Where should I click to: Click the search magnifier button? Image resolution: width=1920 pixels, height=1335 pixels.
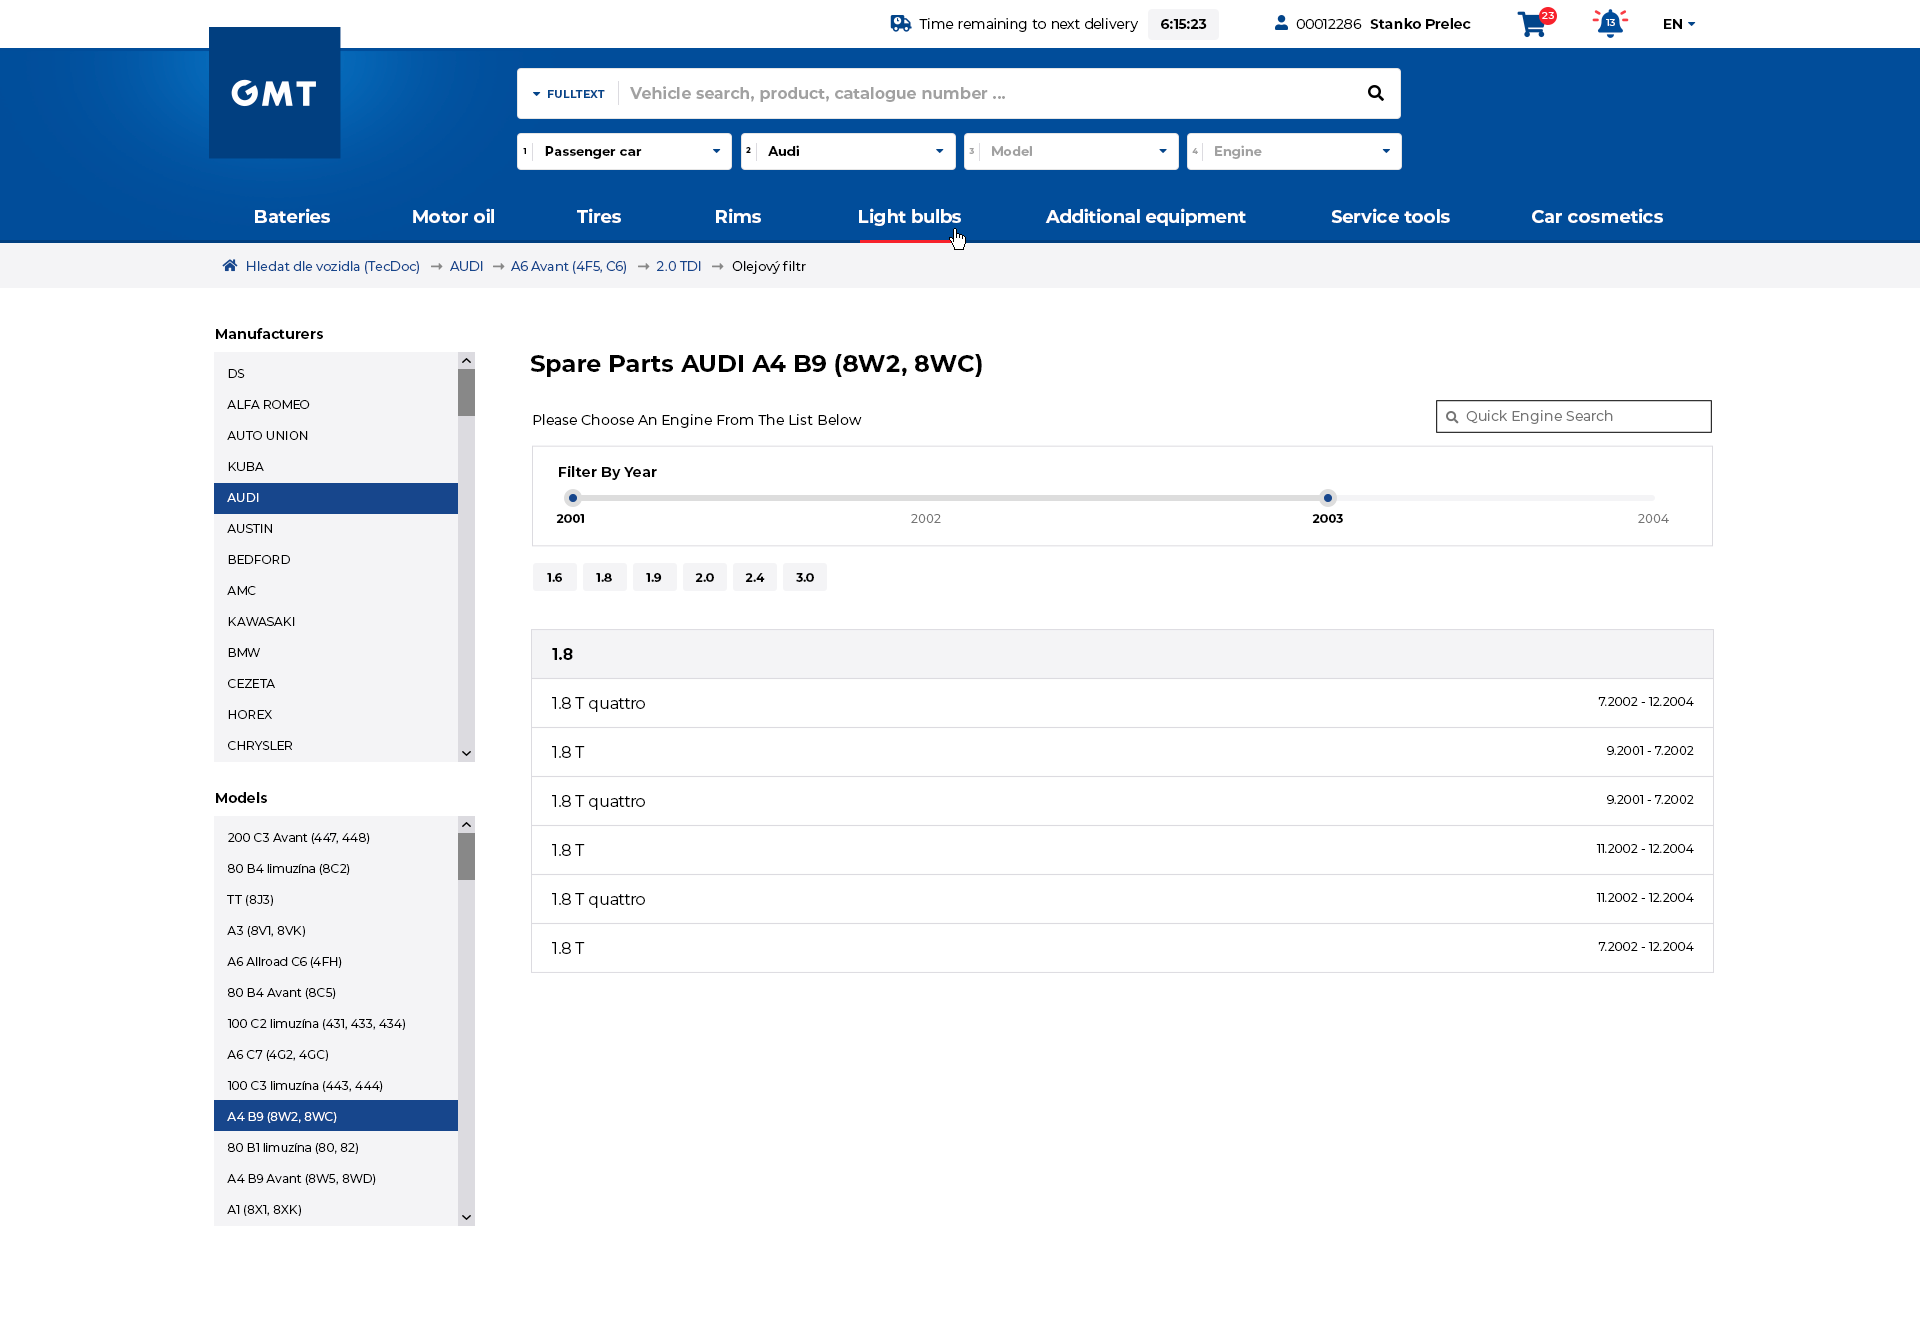coord(1376,93)
